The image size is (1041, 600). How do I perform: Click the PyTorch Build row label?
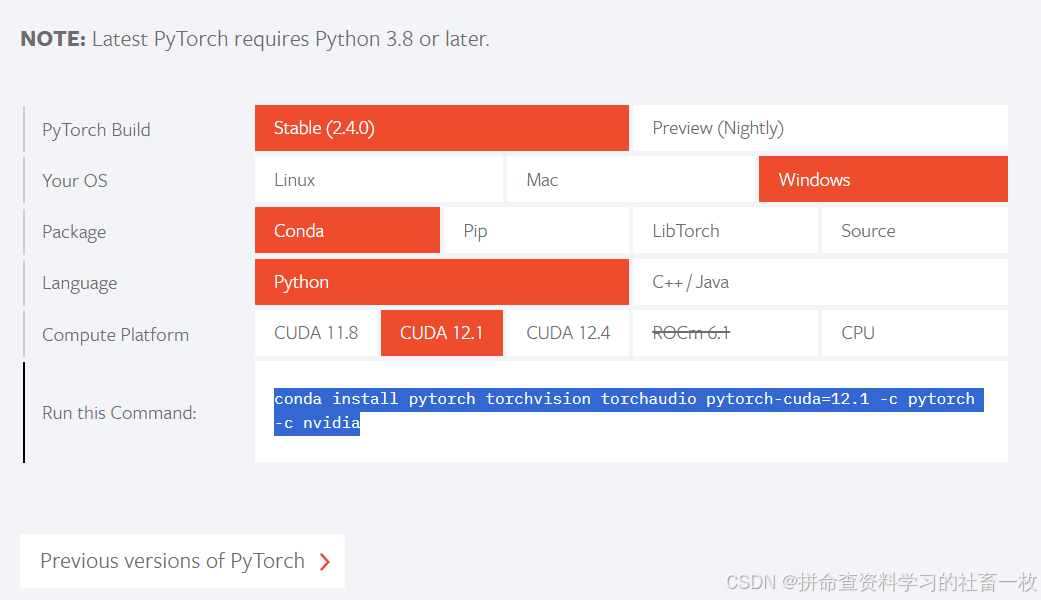(x=96, y=130)
